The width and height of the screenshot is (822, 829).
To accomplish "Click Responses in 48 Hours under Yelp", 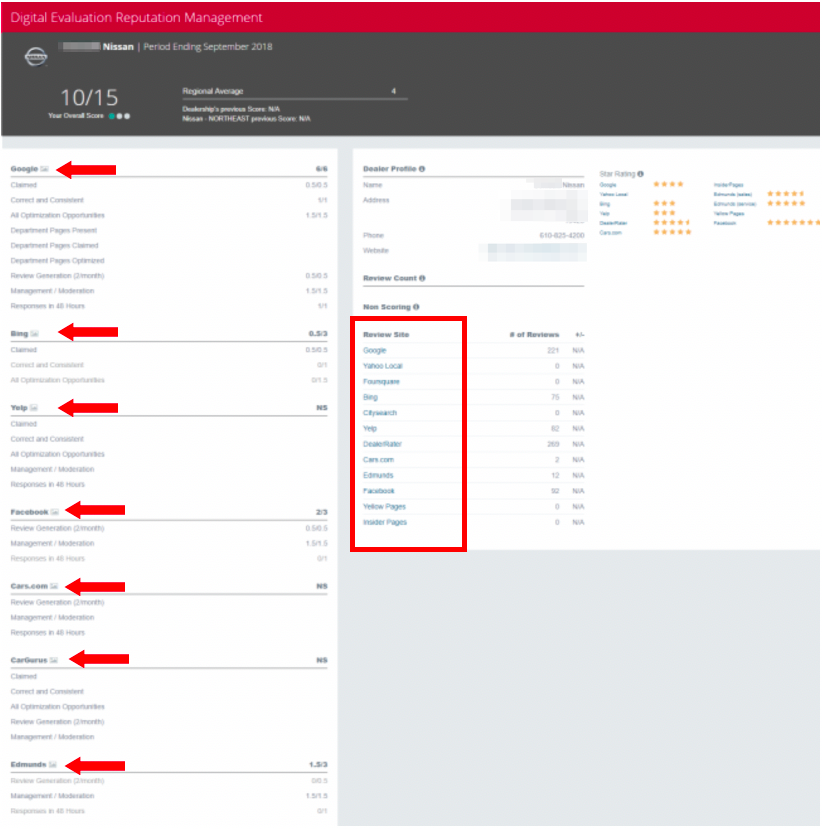I will [x=48, y=484].
